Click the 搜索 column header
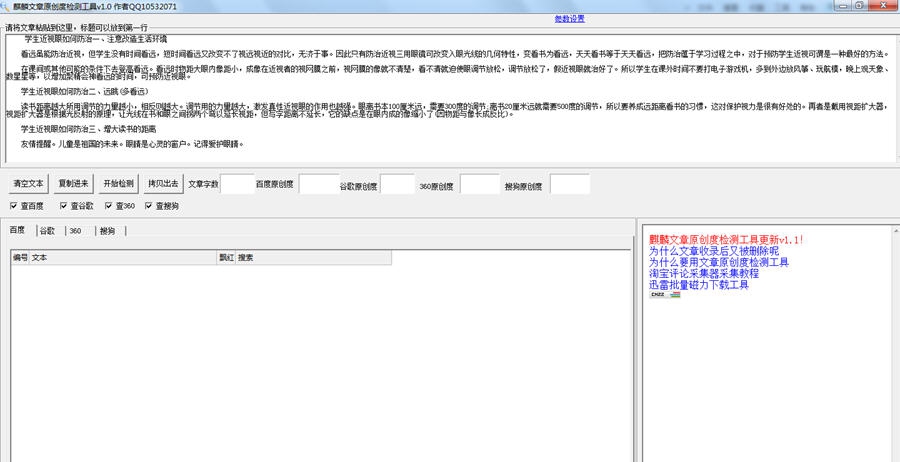900x462 pixels. coord(314,258)
